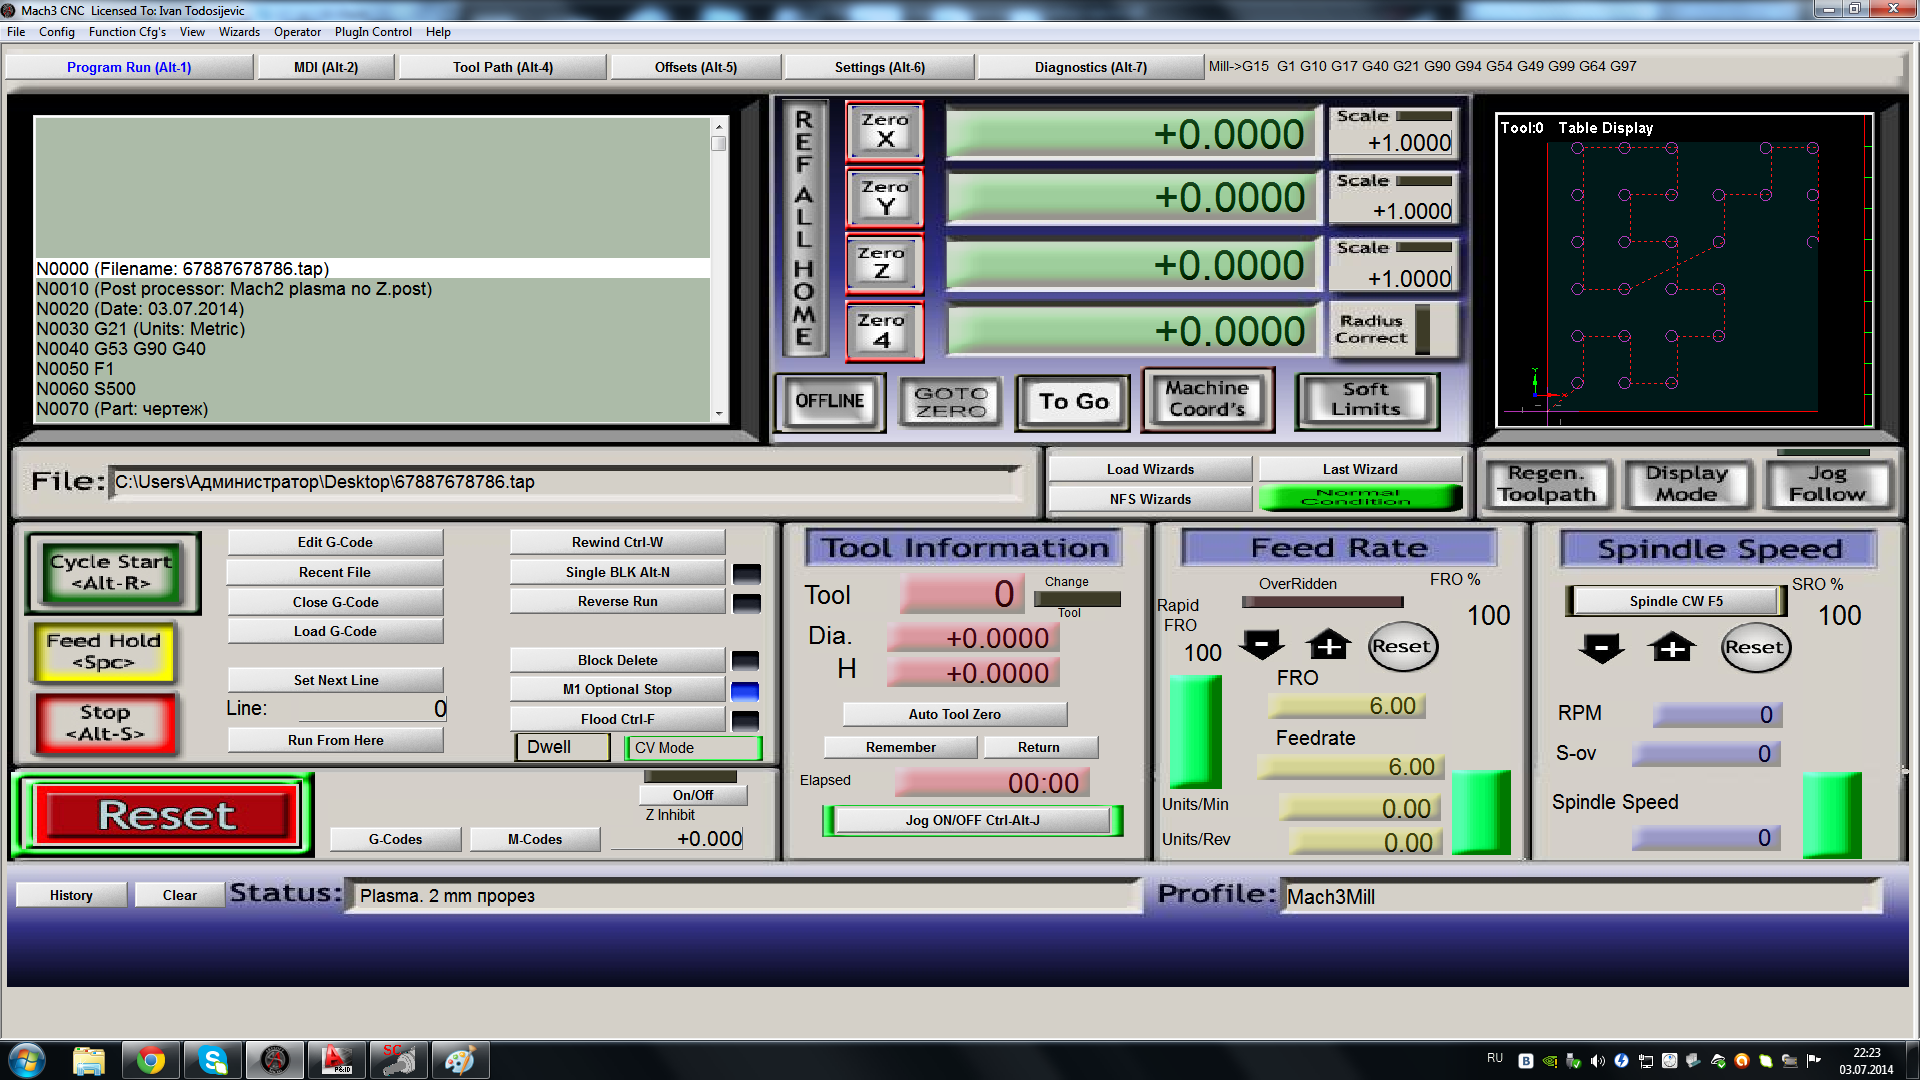This screenshot has width=1920, height=1080.
Task: Click the green feedrate bar gauge
Action: pos(1480,811)
